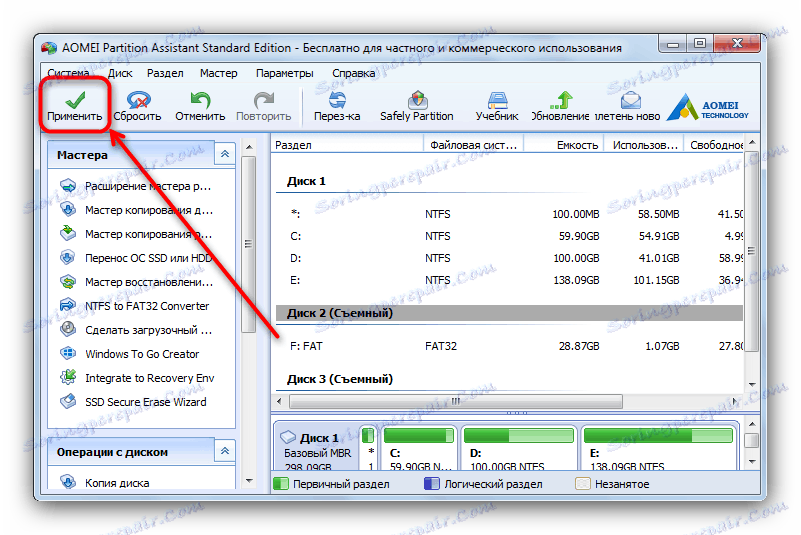
Task: Start Мастер копирования д... wizard
Action: tap(136, 210)
